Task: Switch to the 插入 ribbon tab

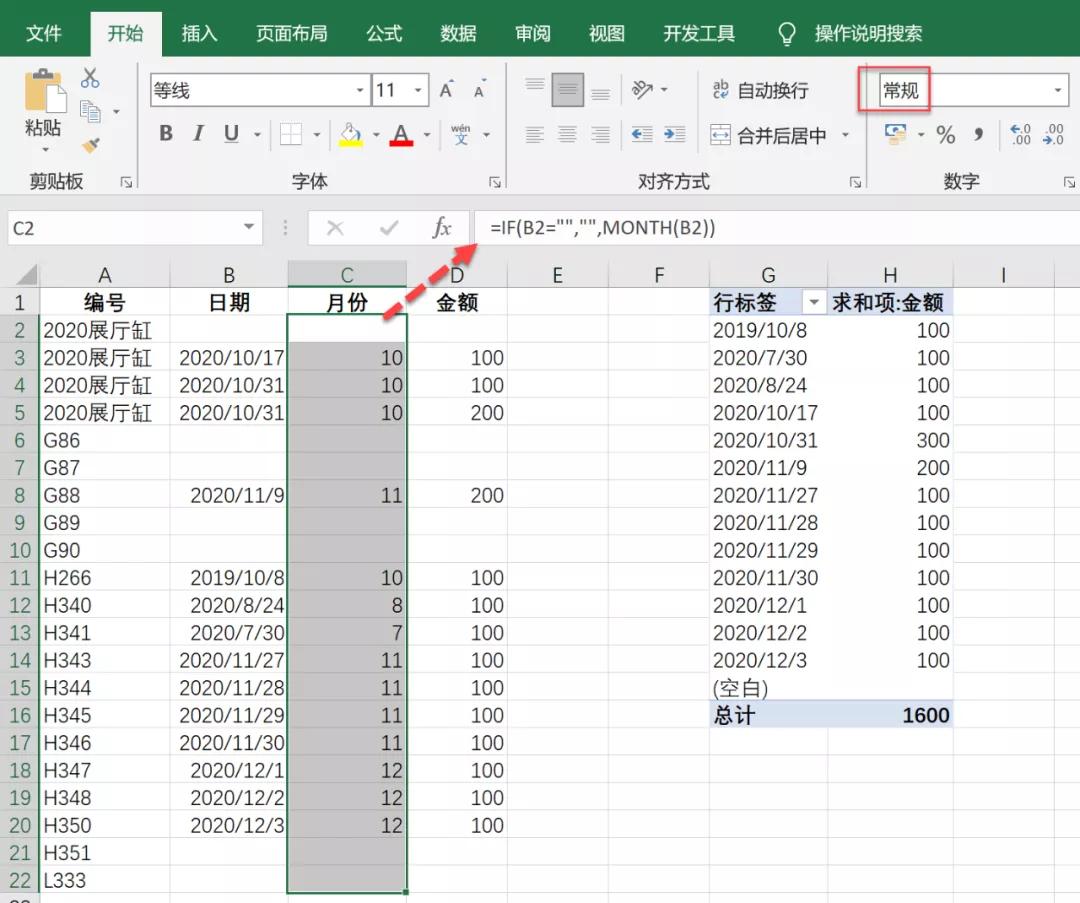Action: click(x=199, y=33)
